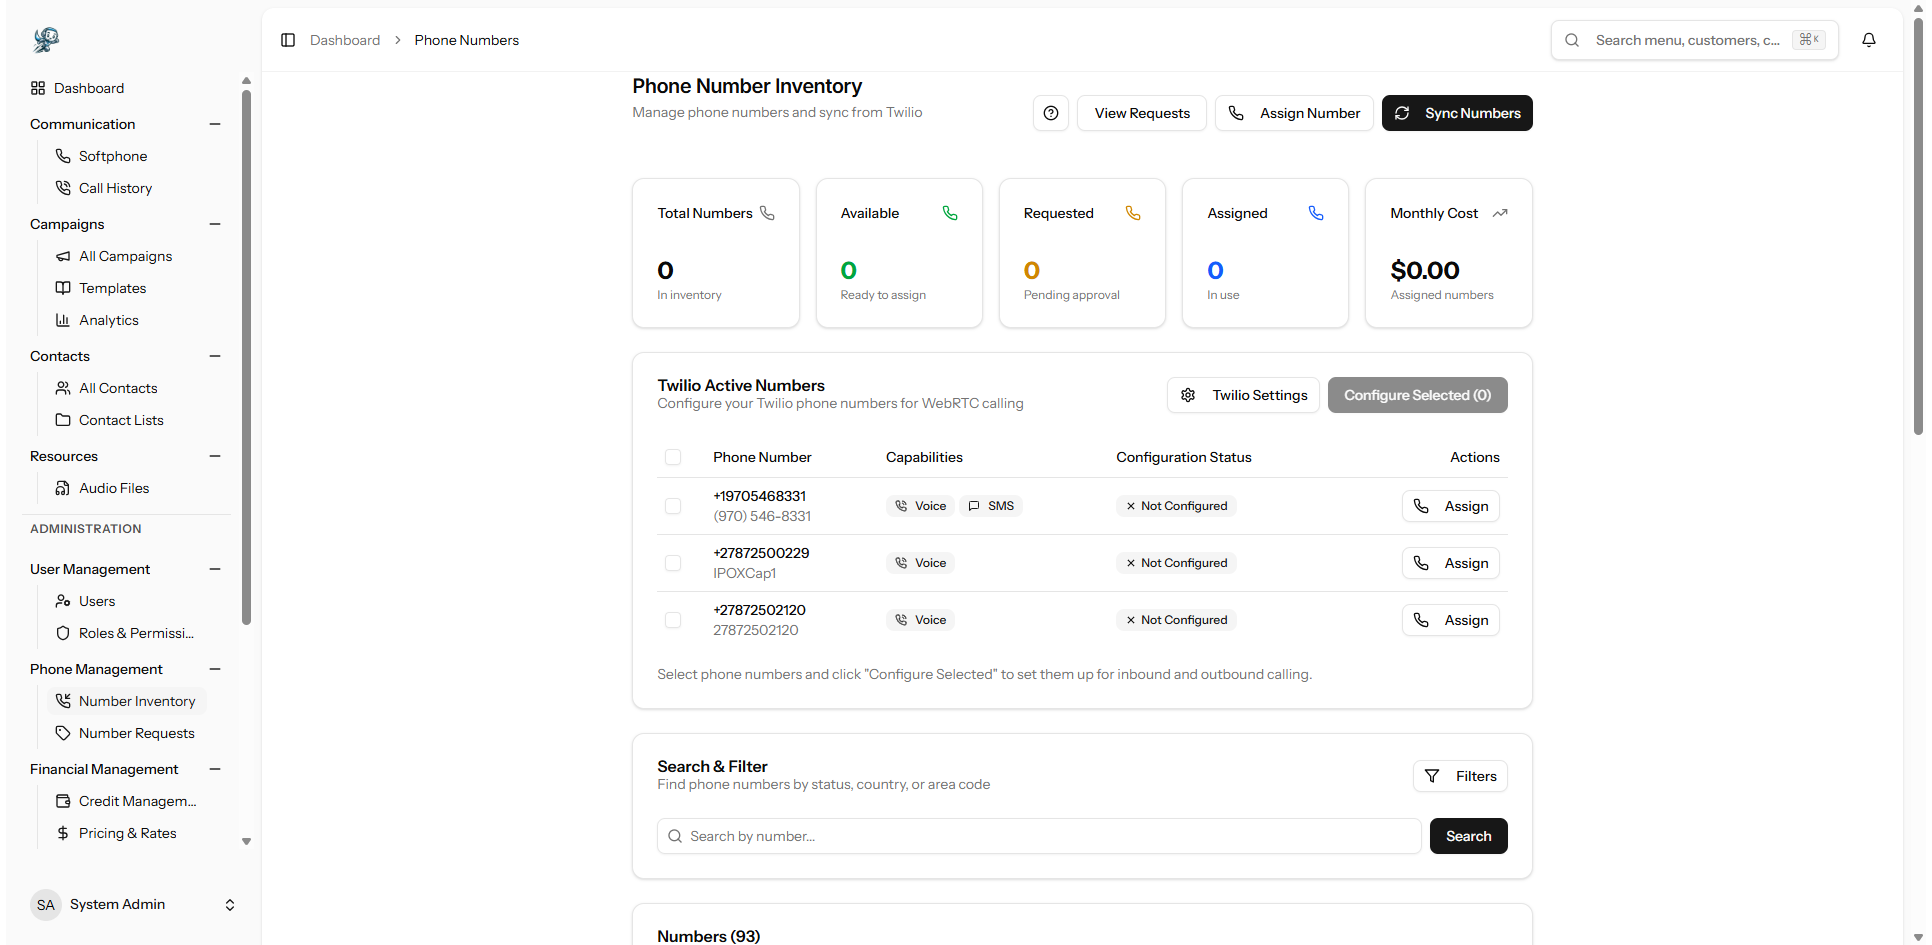Focus the Search by number field
The image size is (1932, 945).
click(1040, 836)
